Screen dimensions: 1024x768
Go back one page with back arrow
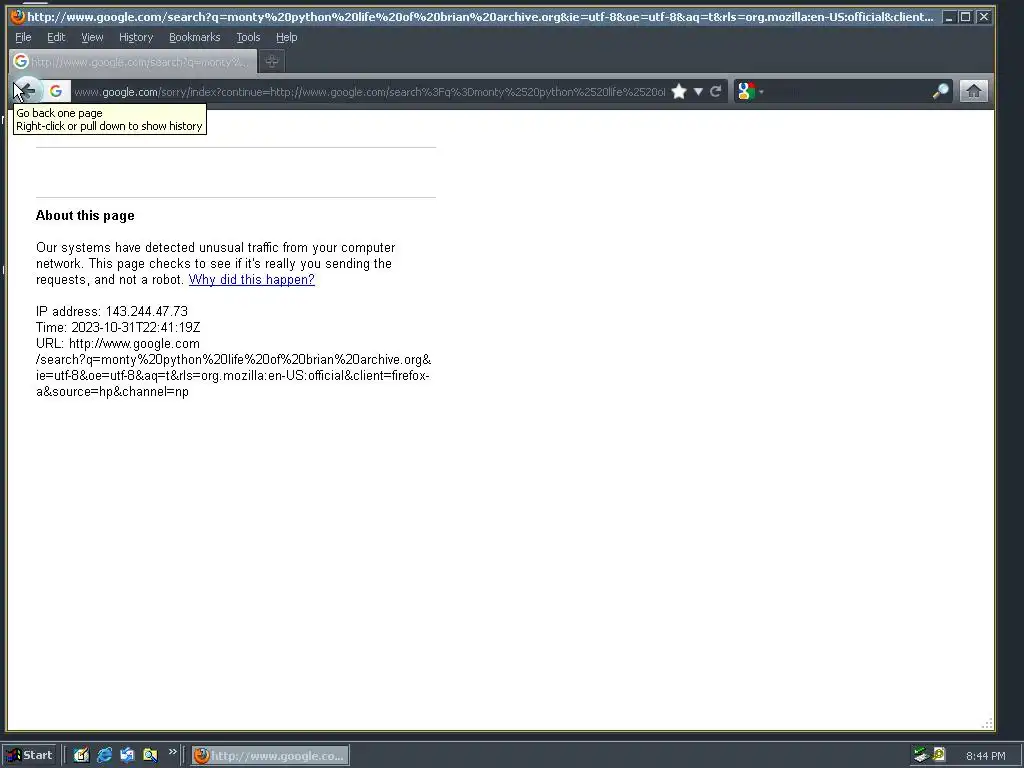[27, 91]
